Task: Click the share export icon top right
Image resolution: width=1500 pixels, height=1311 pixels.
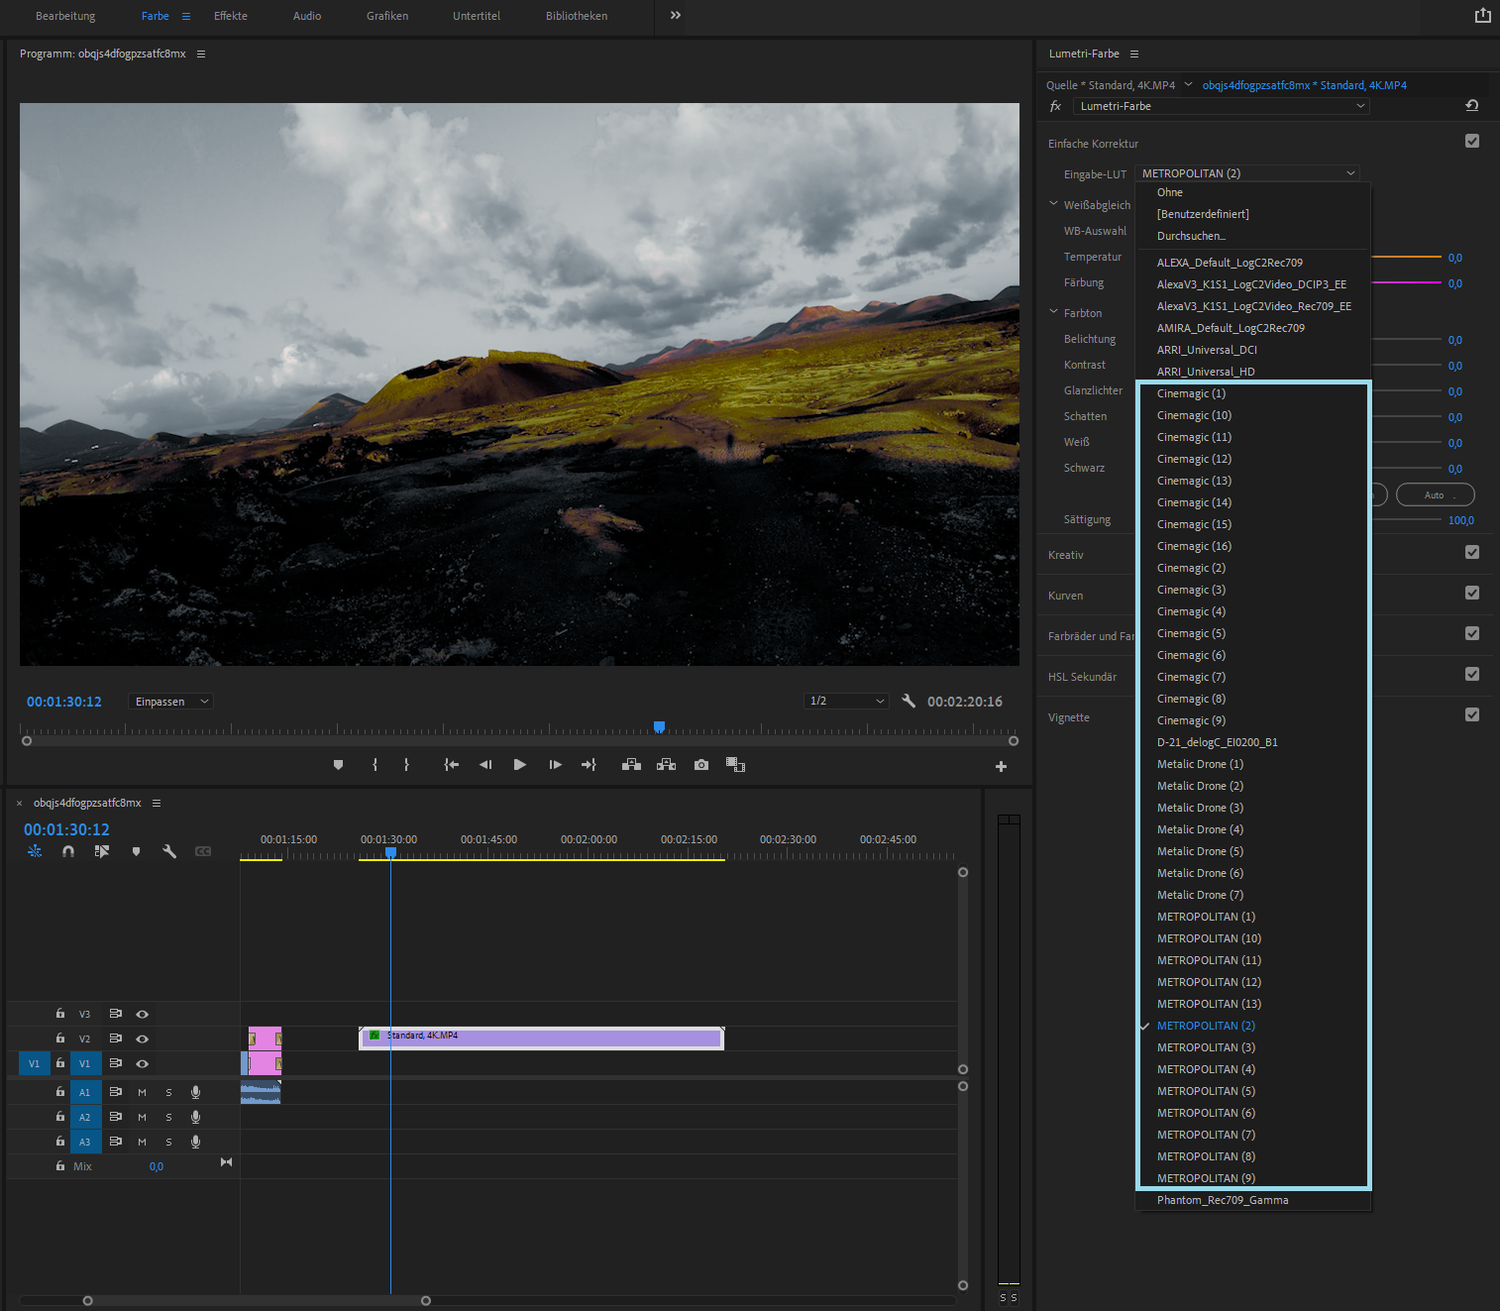Action: 1482,15
